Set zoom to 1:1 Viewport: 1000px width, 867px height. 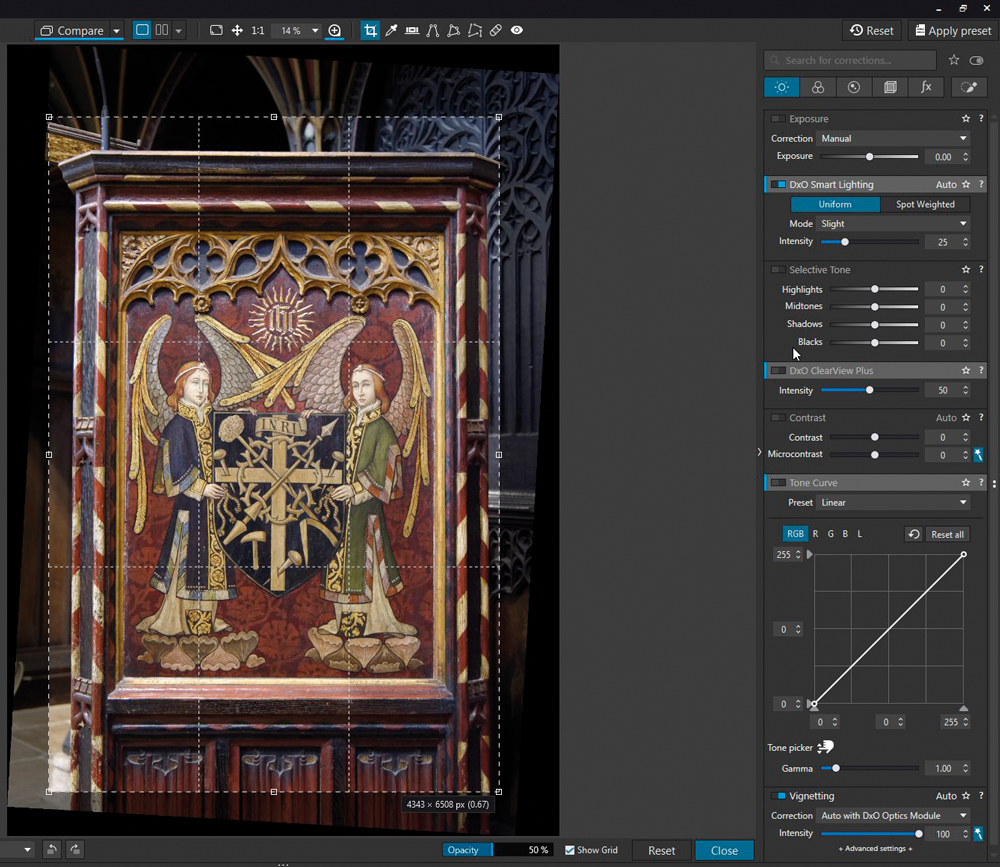pyautogui.click(x=258, y=30)
